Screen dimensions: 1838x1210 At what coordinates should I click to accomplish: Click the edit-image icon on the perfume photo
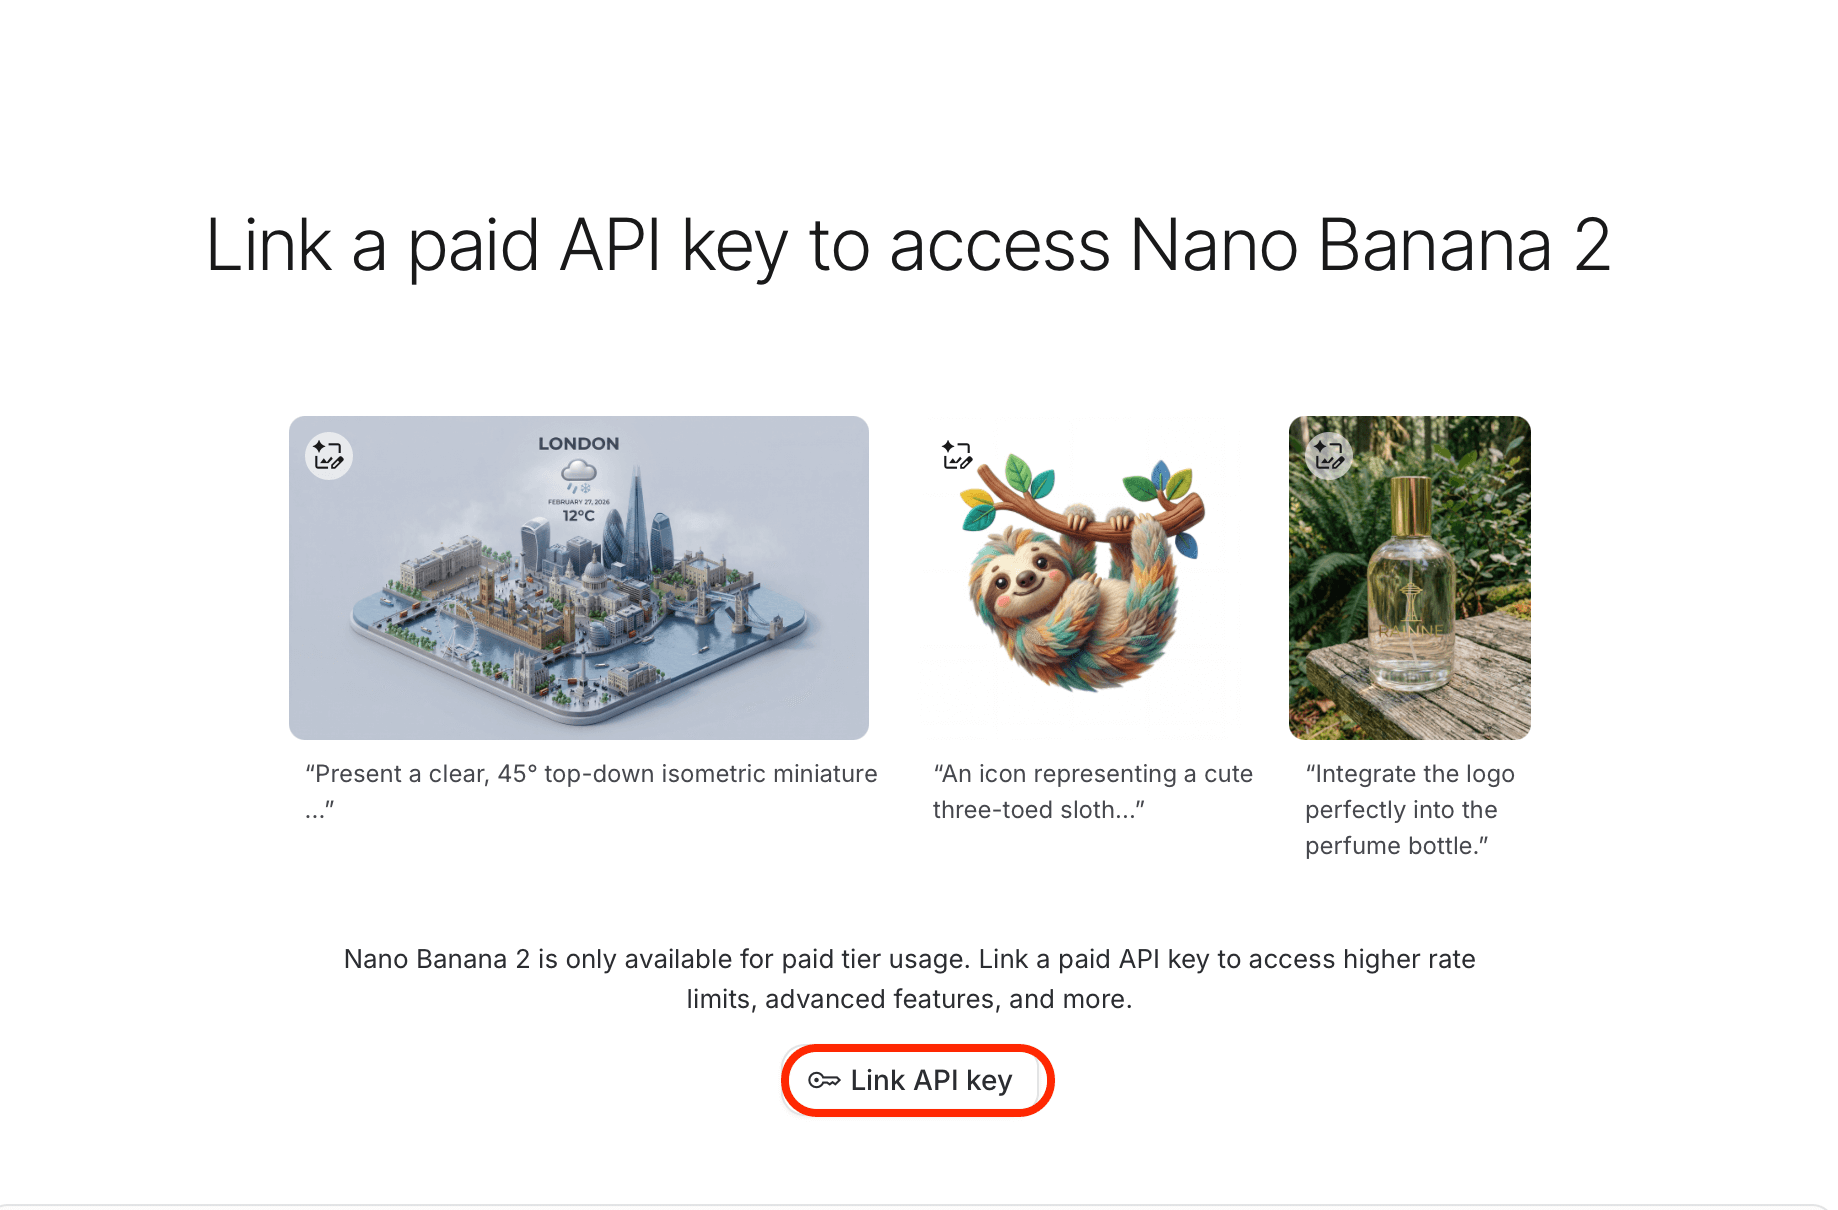tap(1329, 456)
